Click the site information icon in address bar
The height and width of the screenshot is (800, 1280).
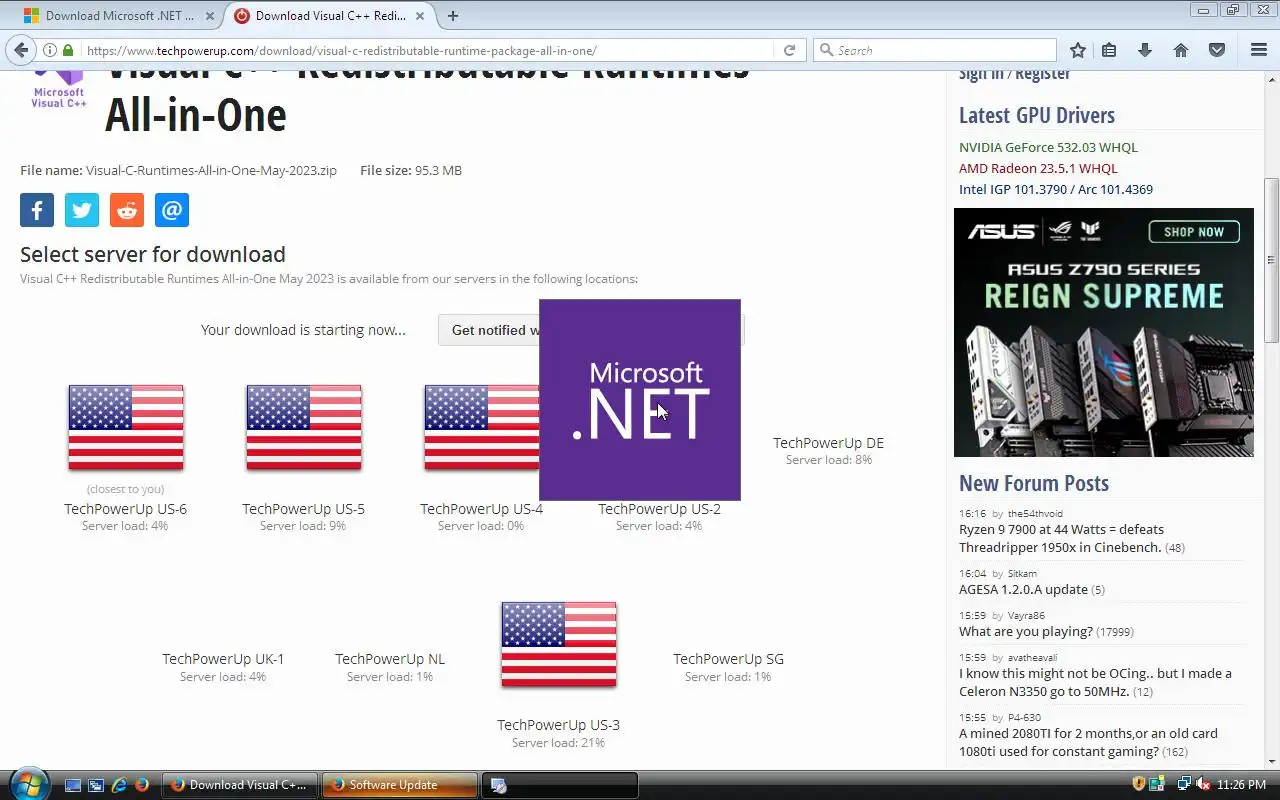pyautogui.click(x=49, y=50)
